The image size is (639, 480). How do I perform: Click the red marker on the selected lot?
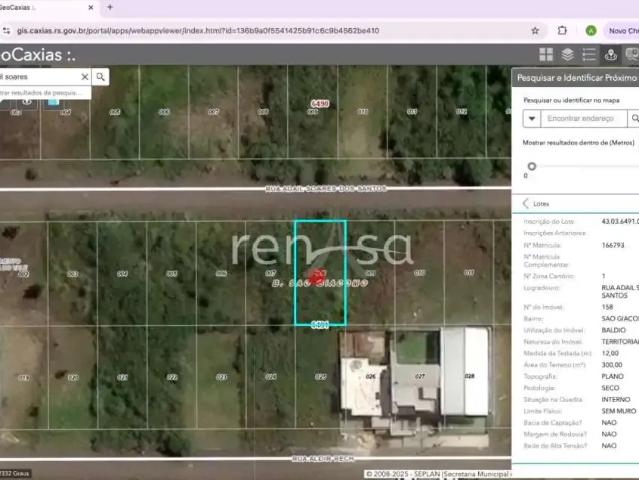317,275
